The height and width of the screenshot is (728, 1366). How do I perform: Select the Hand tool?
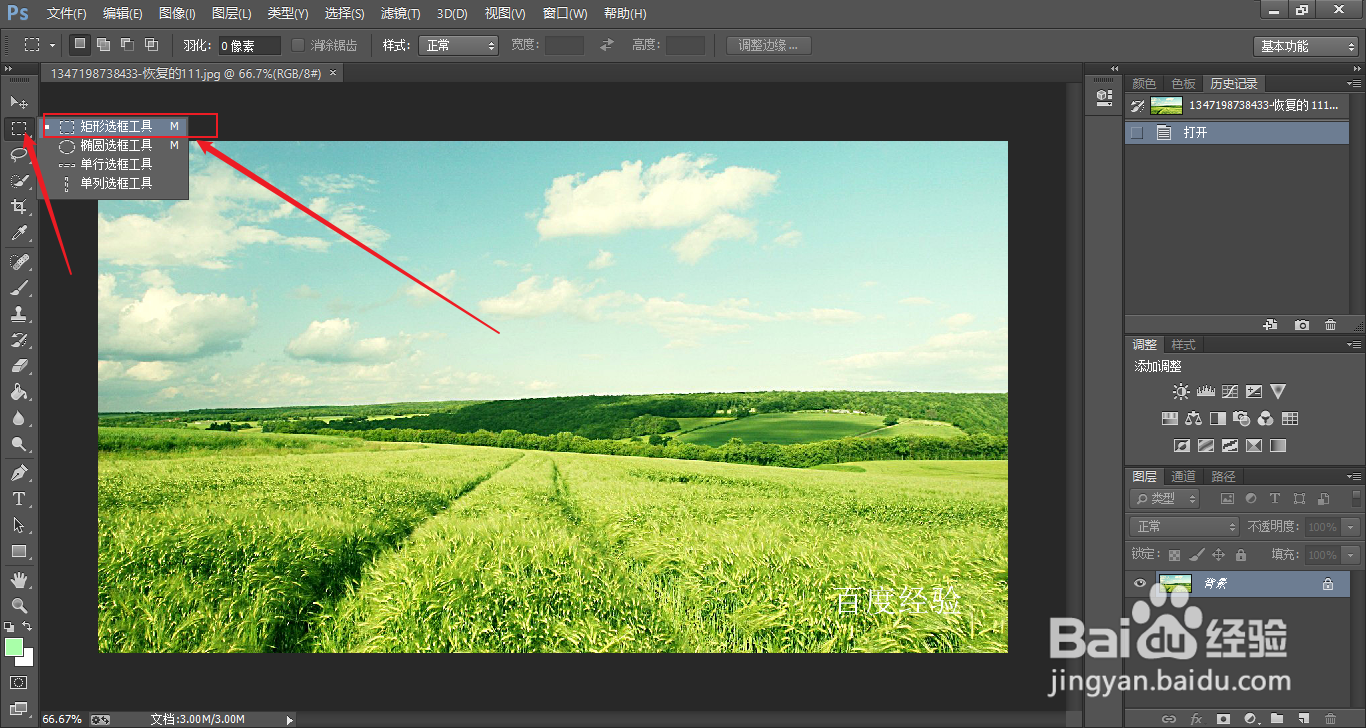click(18, 579)
